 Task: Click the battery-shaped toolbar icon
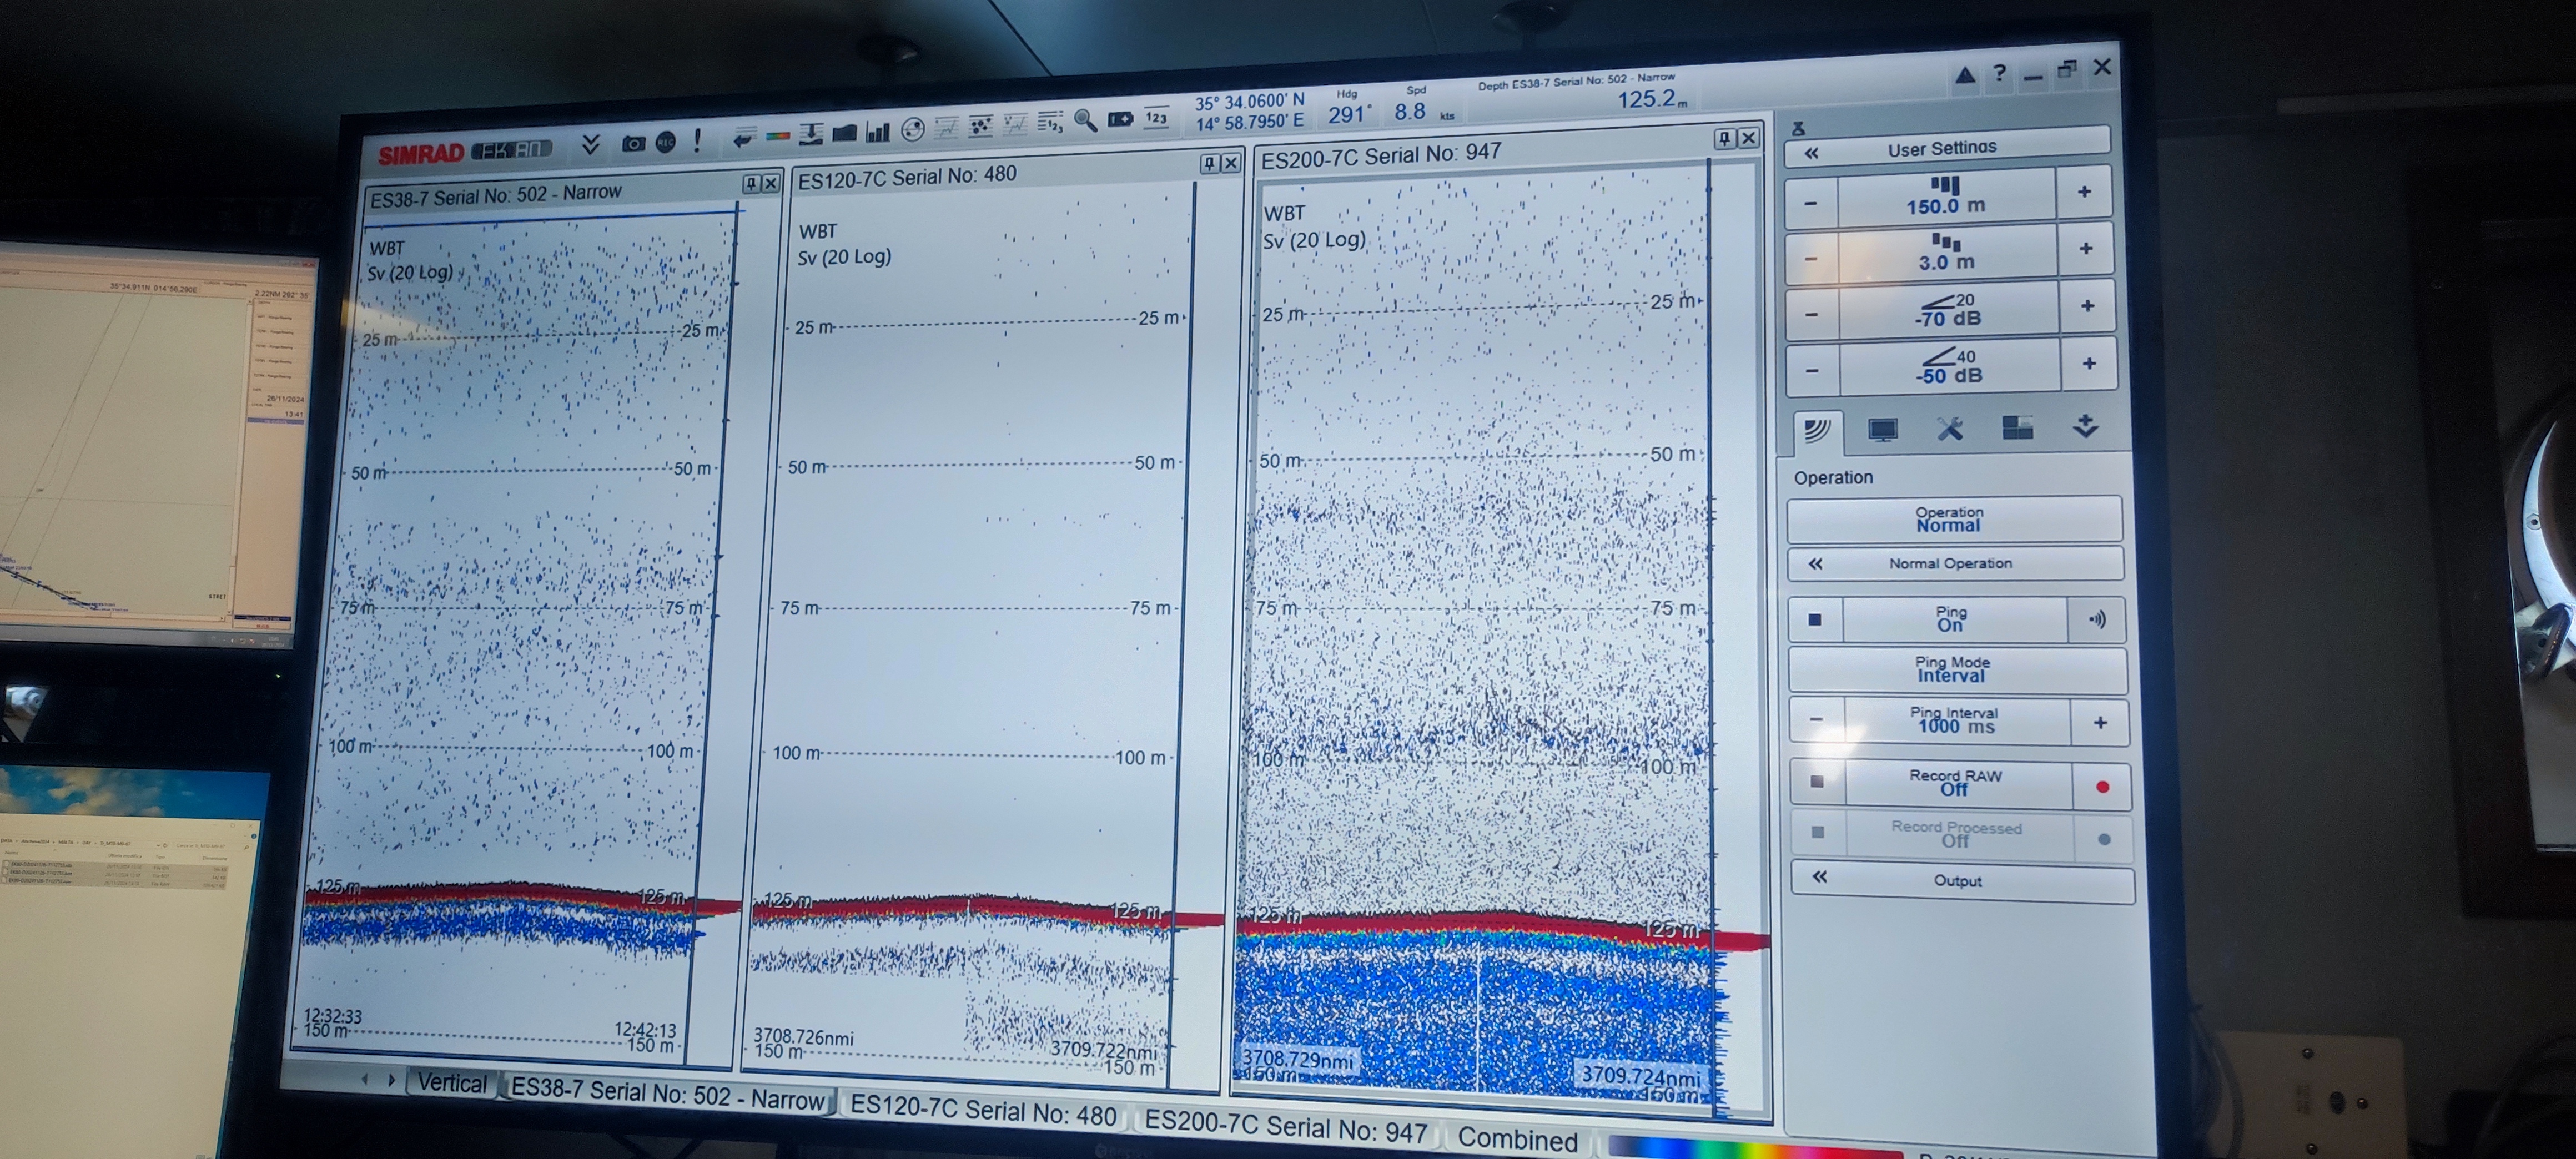(x=1120, y=119)
